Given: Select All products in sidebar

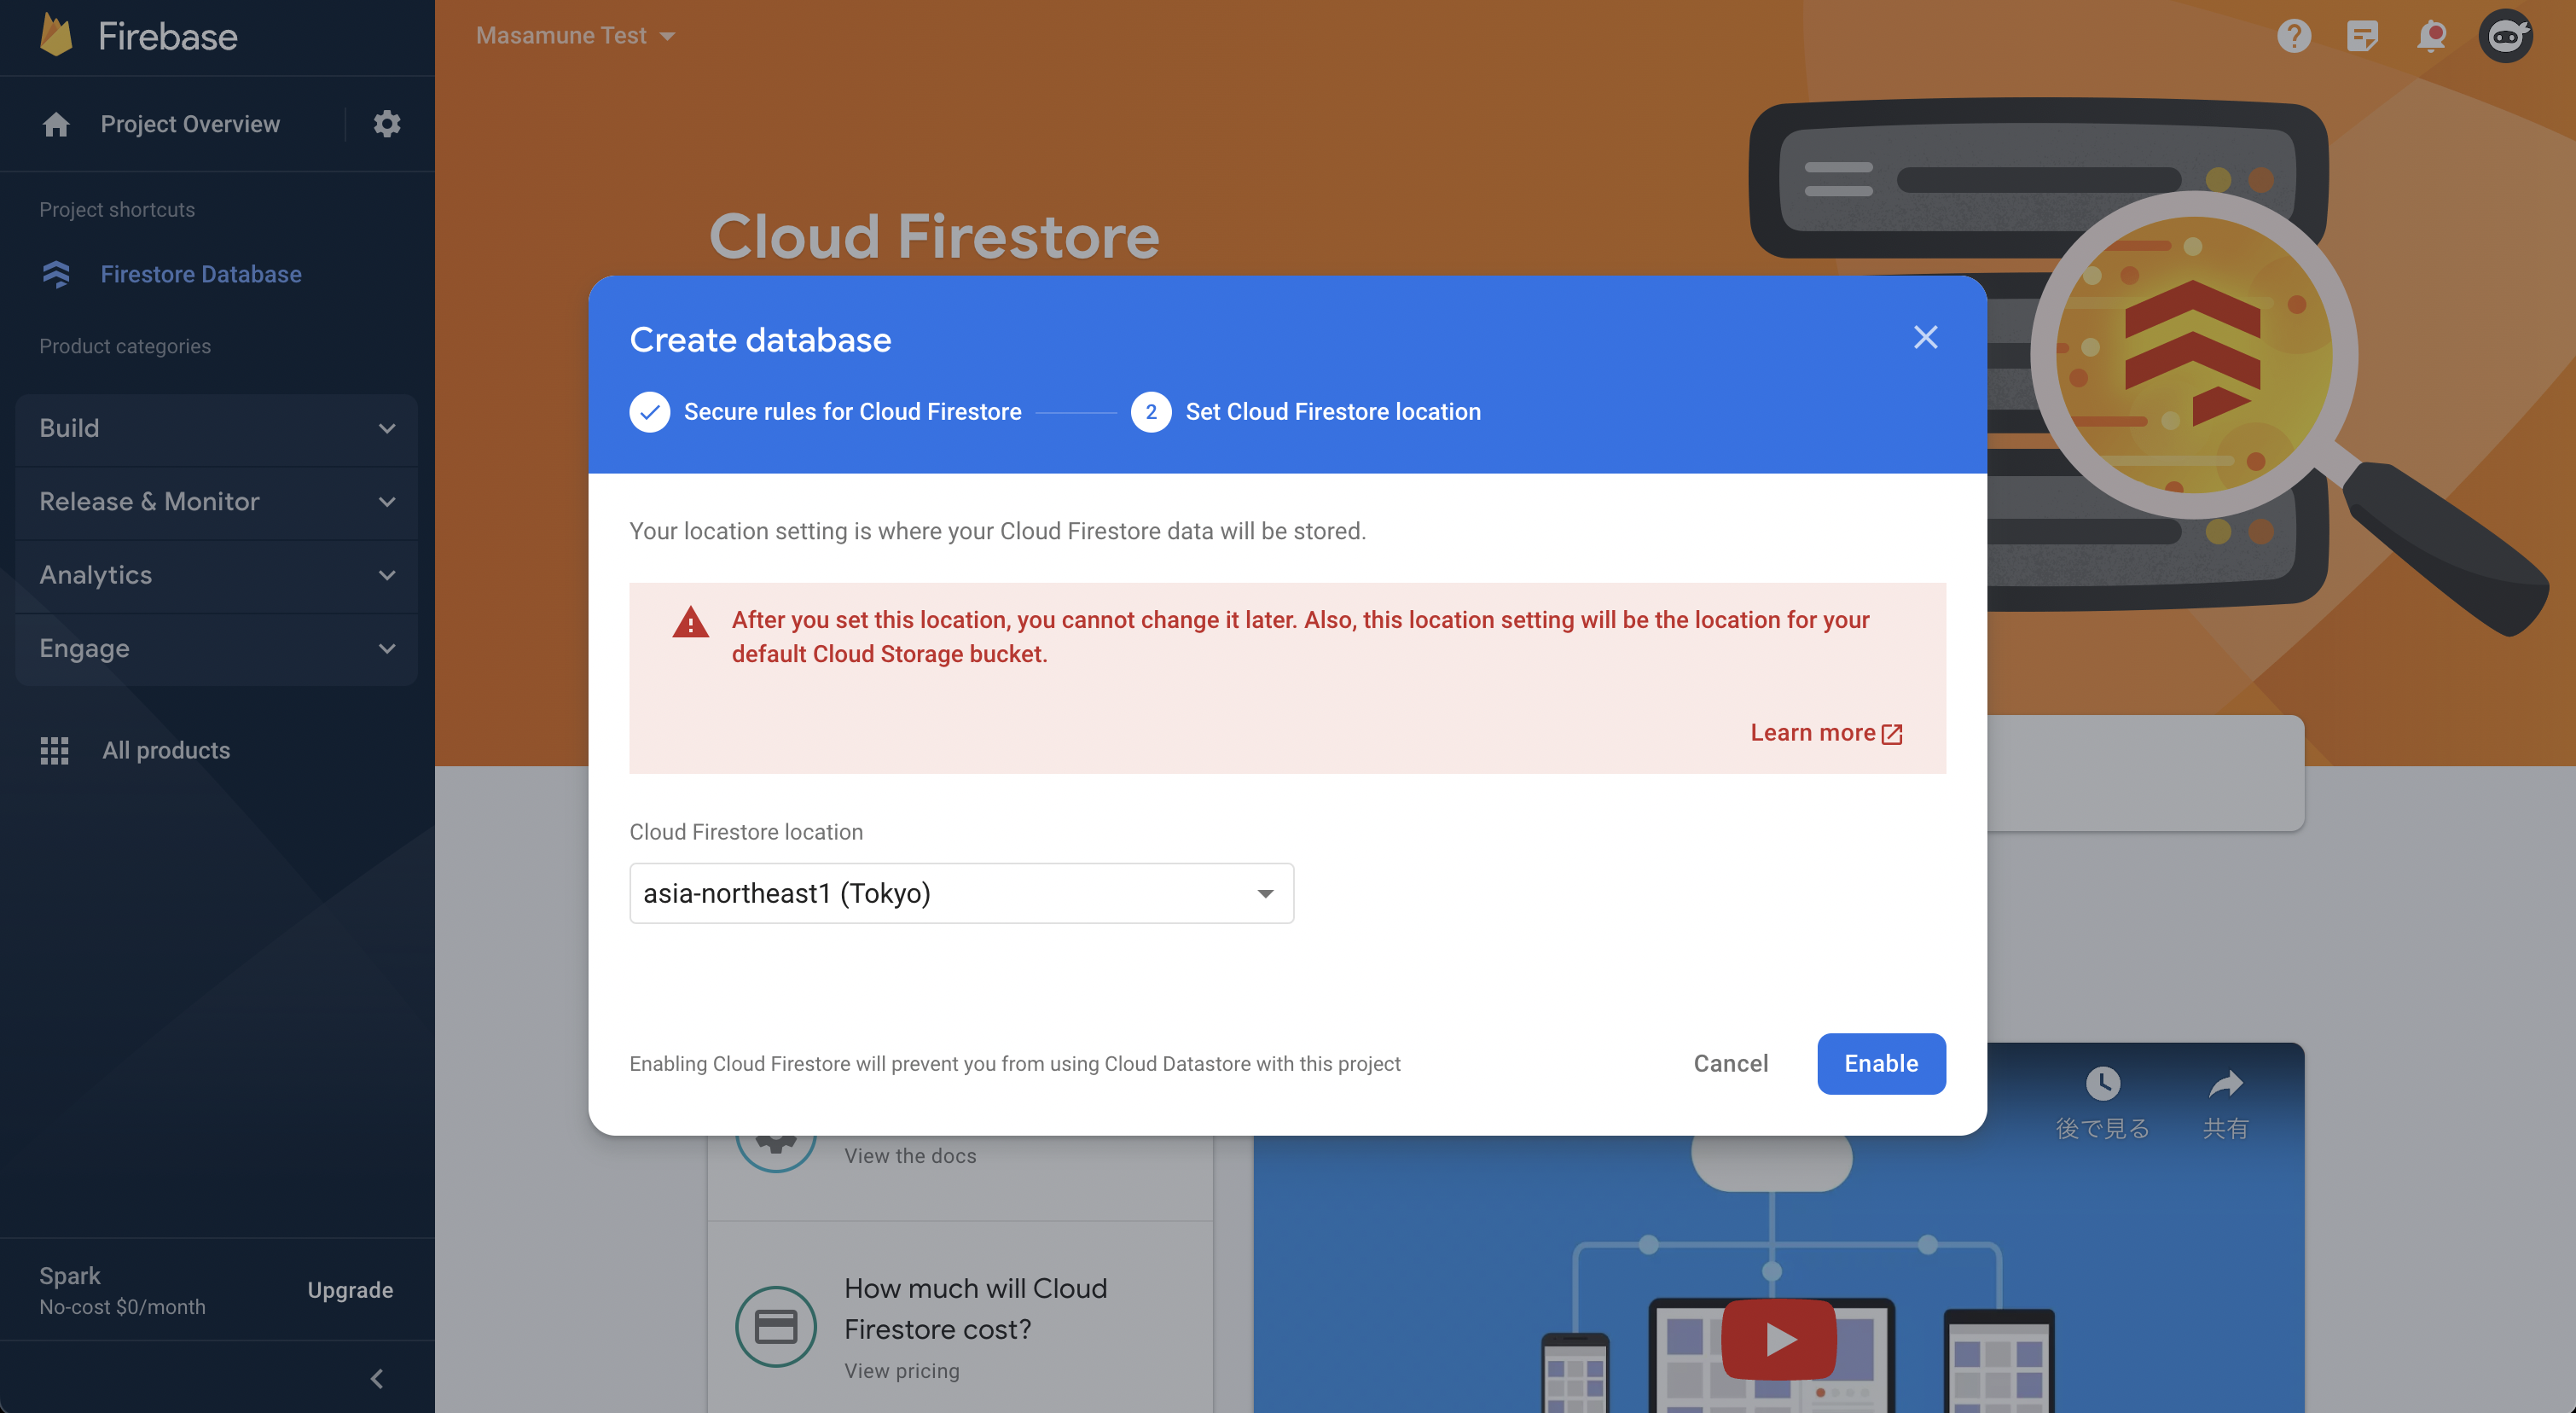Looking at the screenshot, I should pyautogui.click(x=166, y=750).
